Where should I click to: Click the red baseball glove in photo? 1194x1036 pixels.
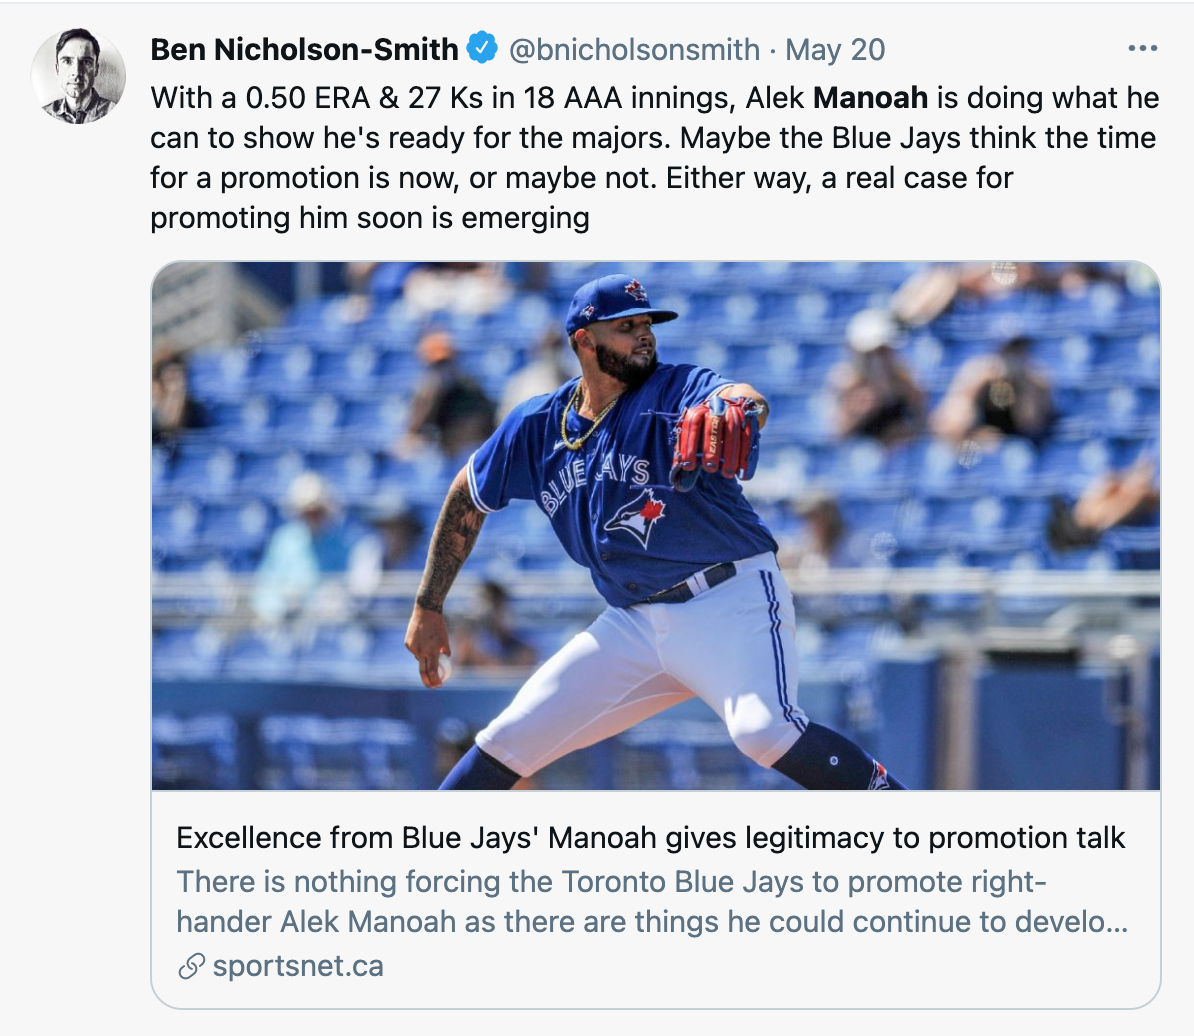pos(714,441)
